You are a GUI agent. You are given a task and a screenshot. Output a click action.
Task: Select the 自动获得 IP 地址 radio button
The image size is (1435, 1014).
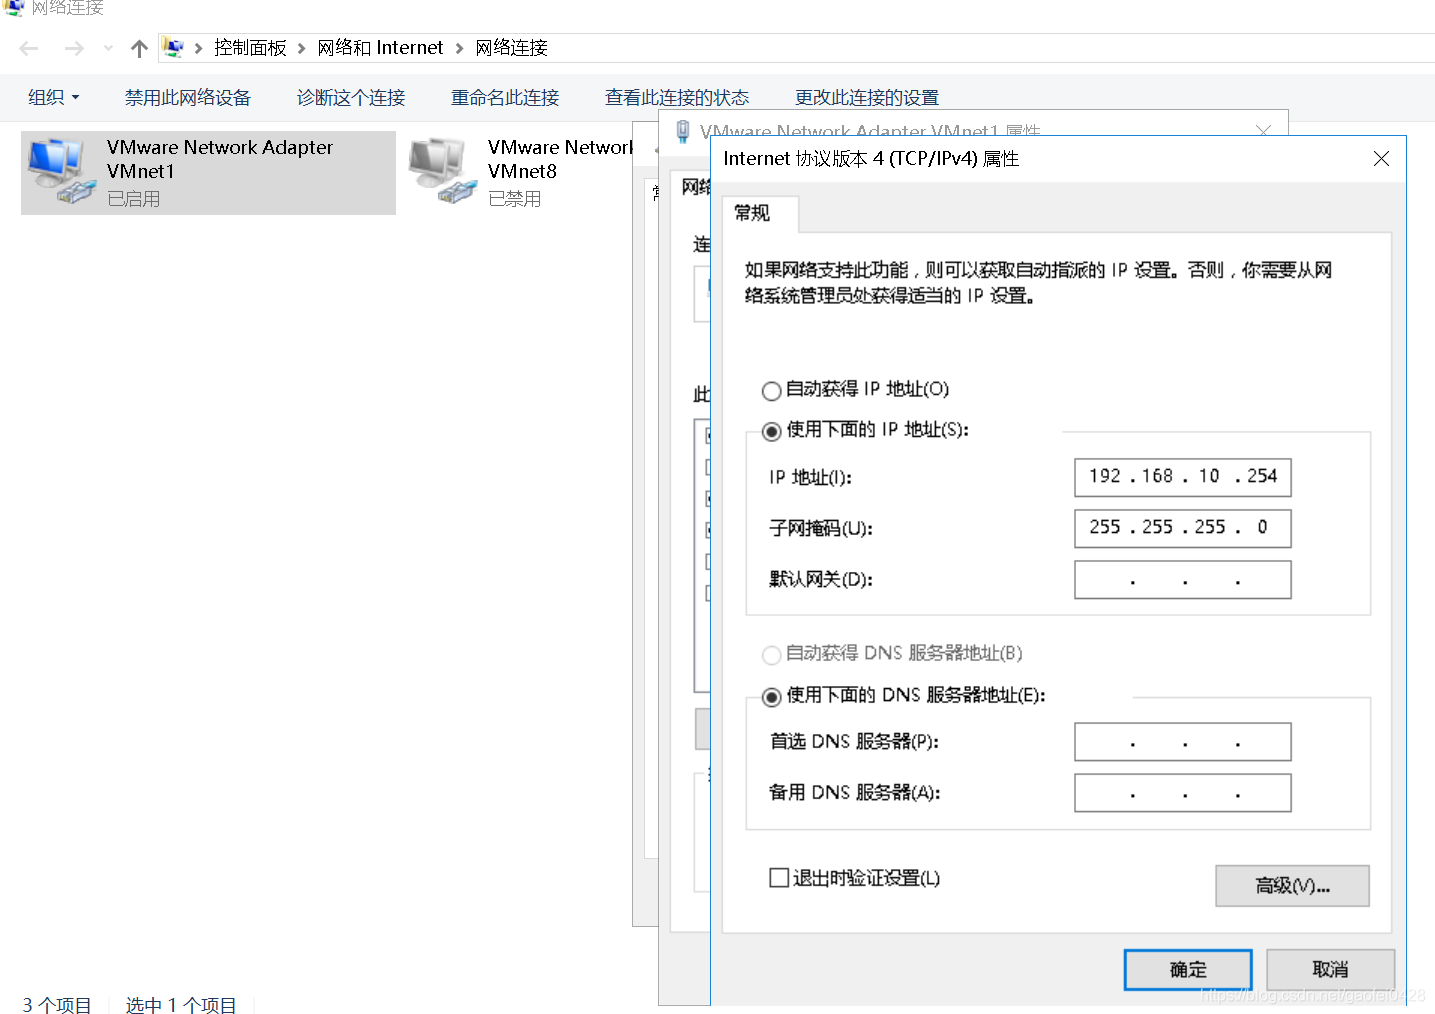pos(771,391)
